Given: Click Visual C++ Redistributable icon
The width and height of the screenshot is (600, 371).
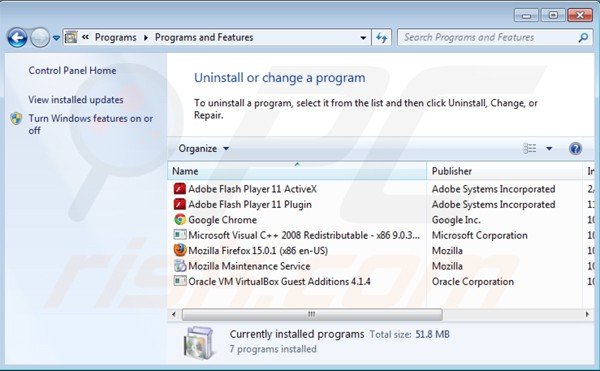Looking at the screenshot, I should (x=179, y=234).
